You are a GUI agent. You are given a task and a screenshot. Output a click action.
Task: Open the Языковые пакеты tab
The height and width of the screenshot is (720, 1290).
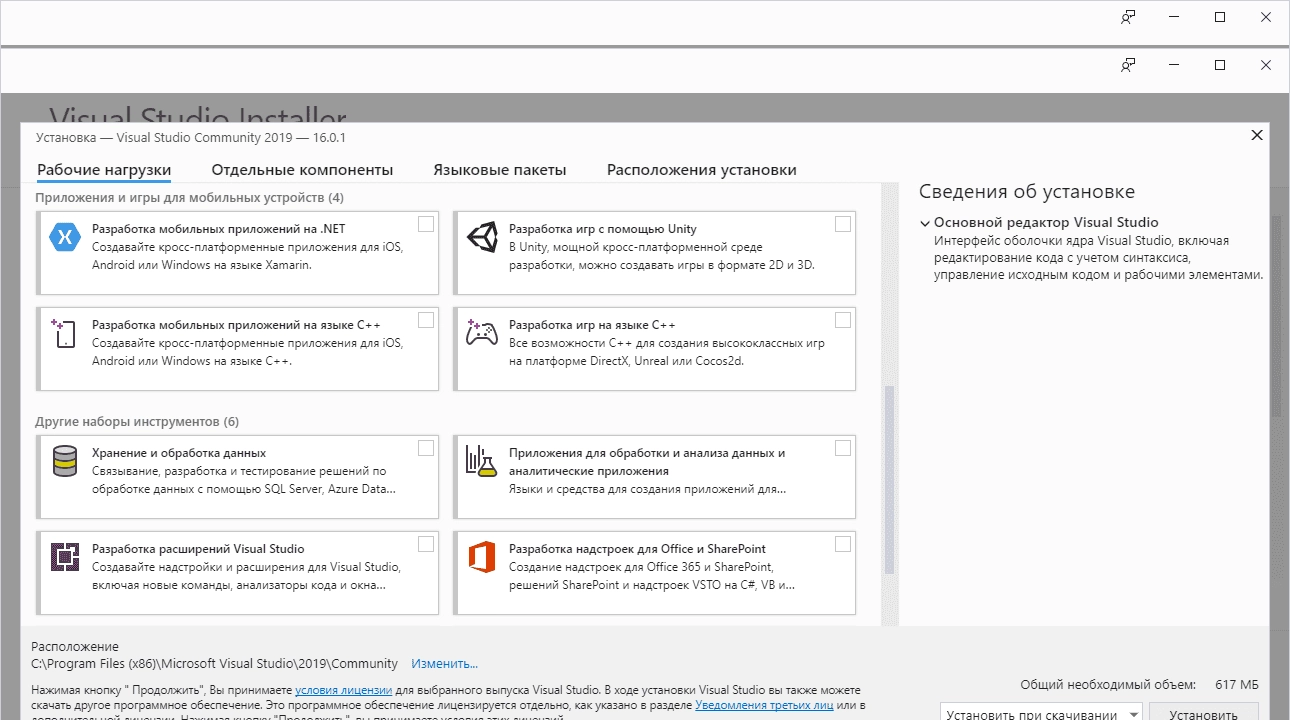pyautogui.click(x=500, y=170)
